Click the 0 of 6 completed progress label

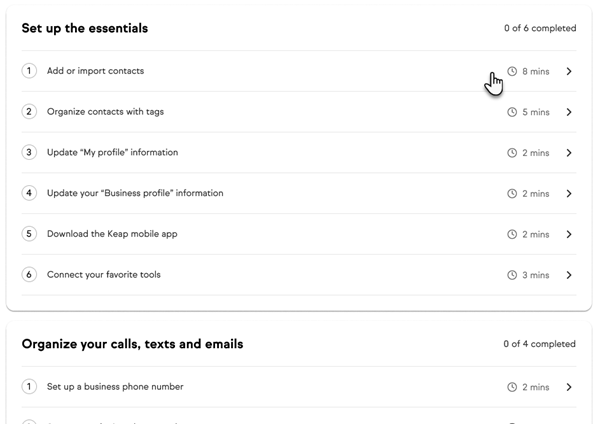tap(540, 29)
